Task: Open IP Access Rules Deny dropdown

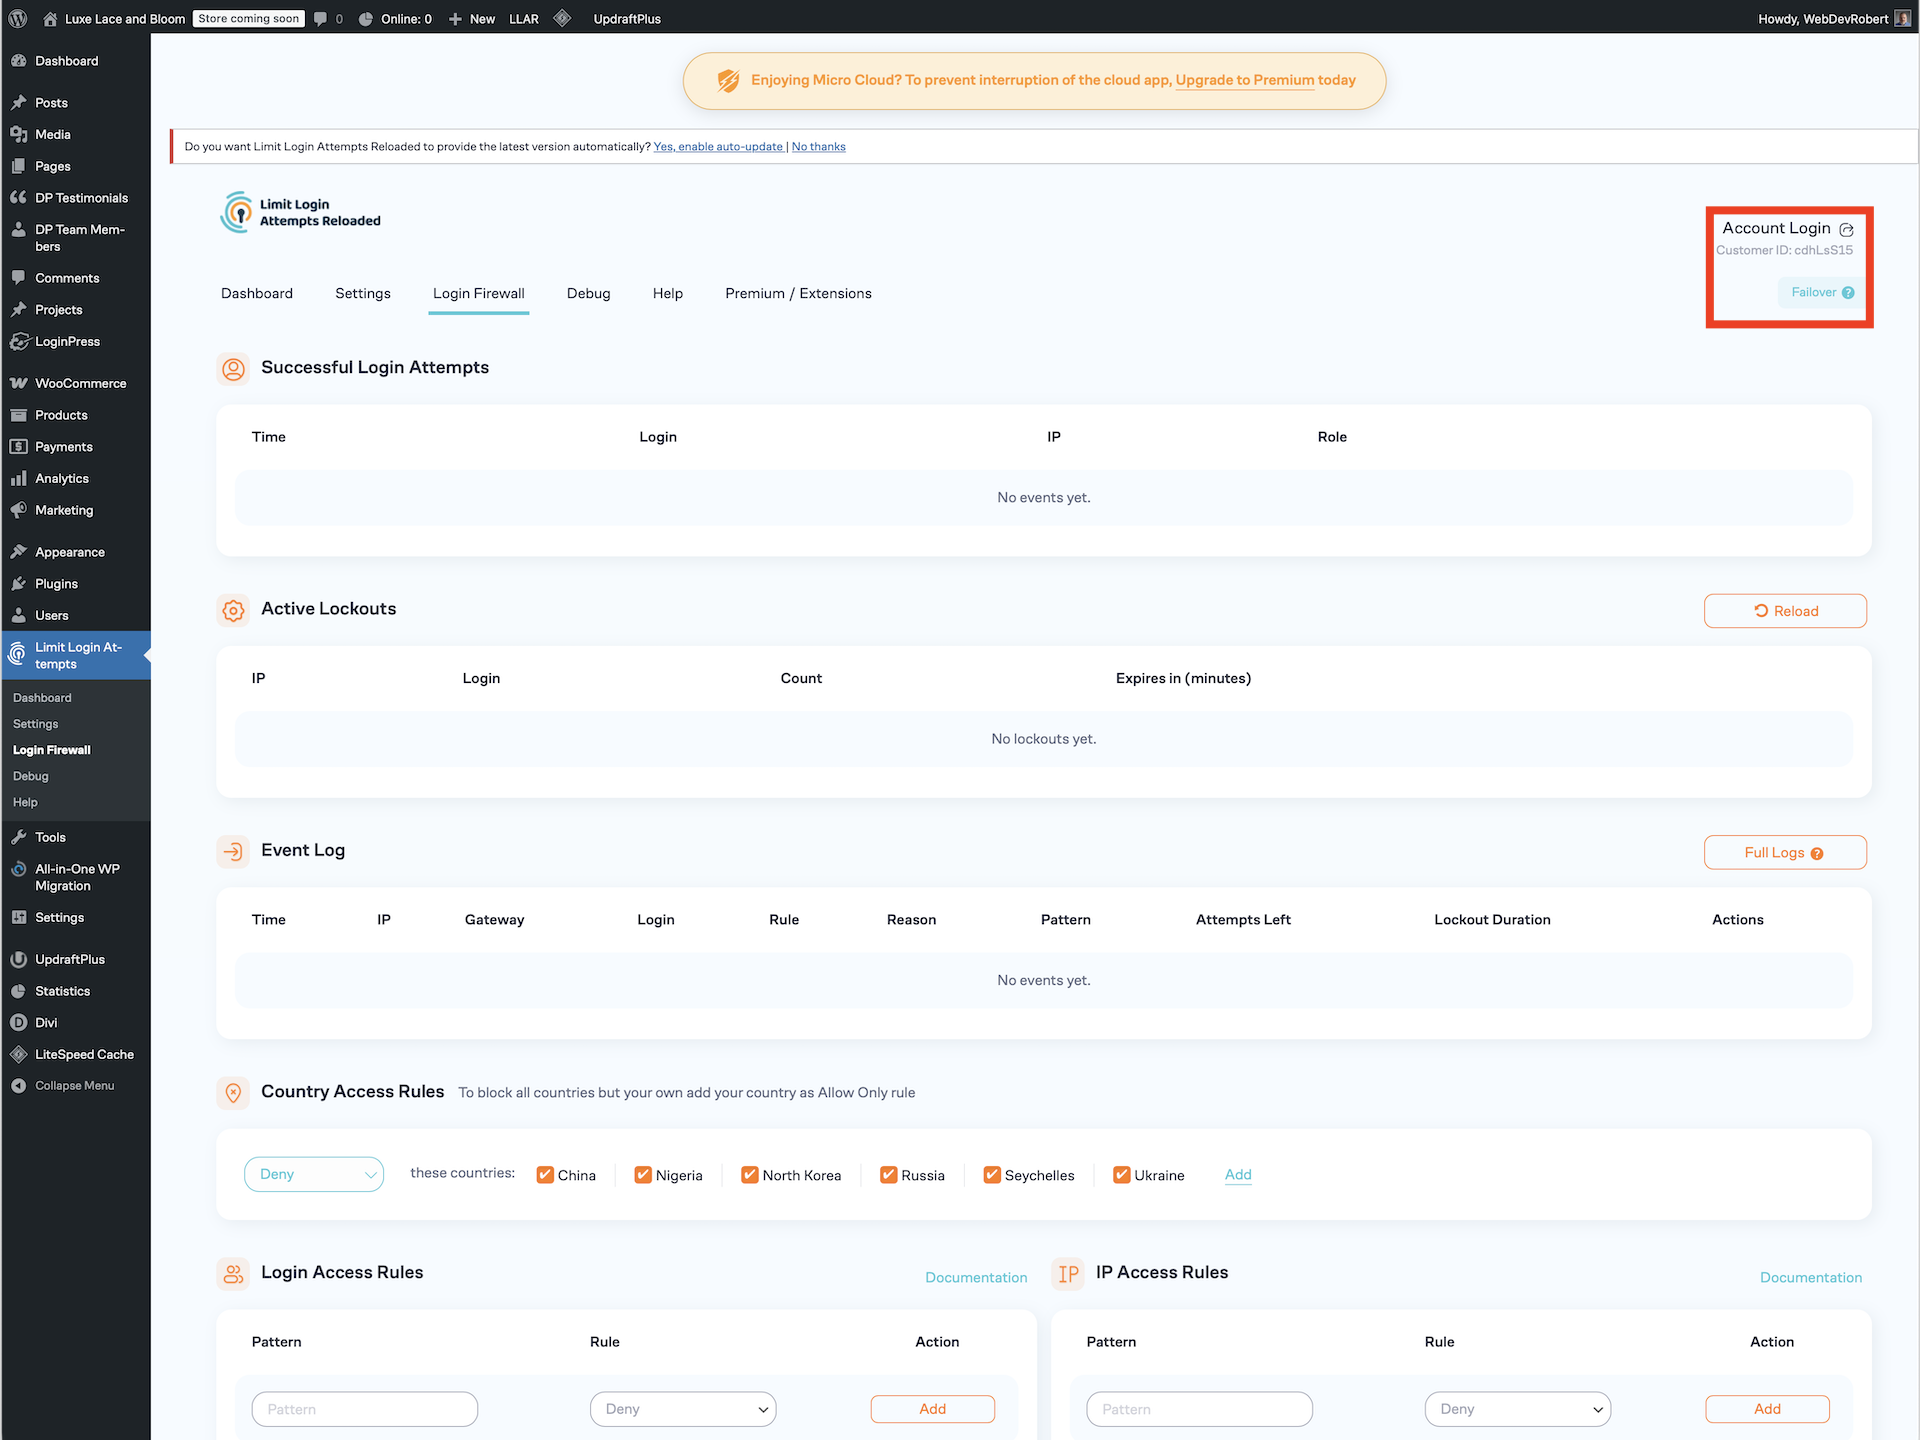Action: (1517, 1409)
